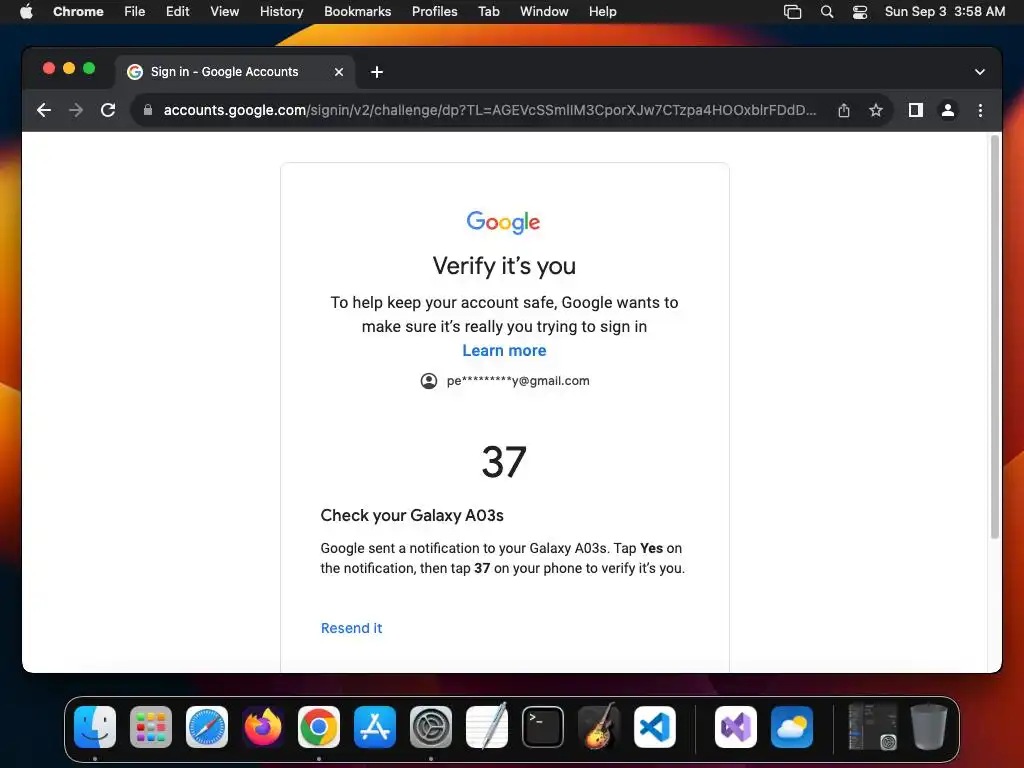
Task: Open Chrome's three-dot menu
Action: coord(980,110)
